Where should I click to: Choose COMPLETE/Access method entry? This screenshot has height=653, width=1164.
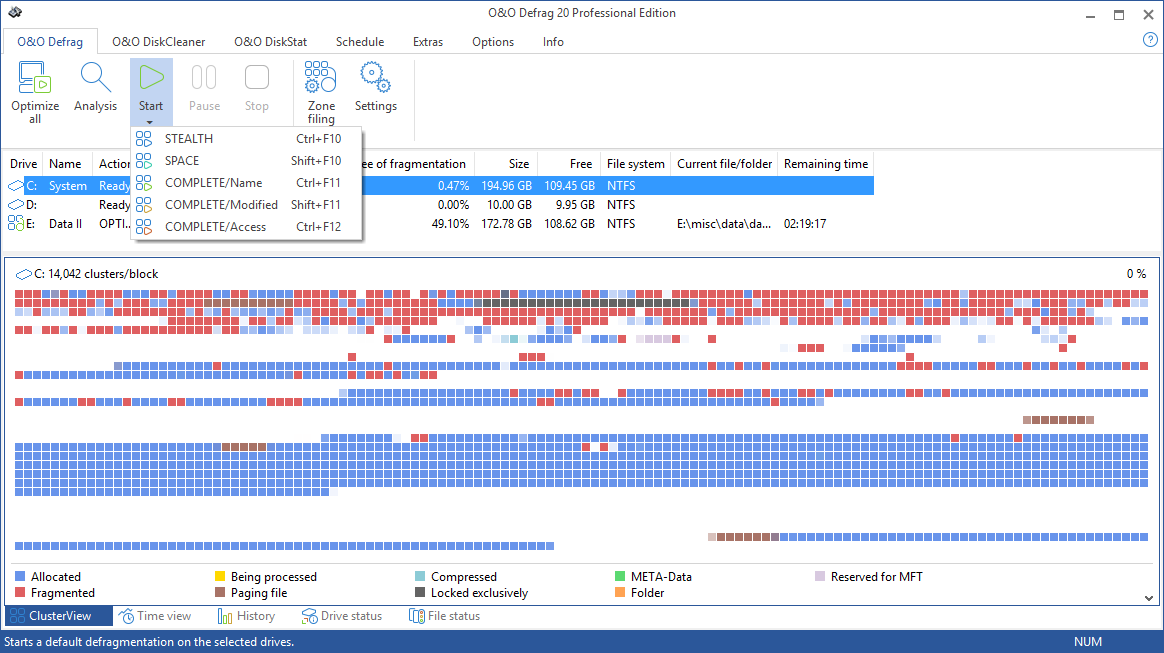246,226
